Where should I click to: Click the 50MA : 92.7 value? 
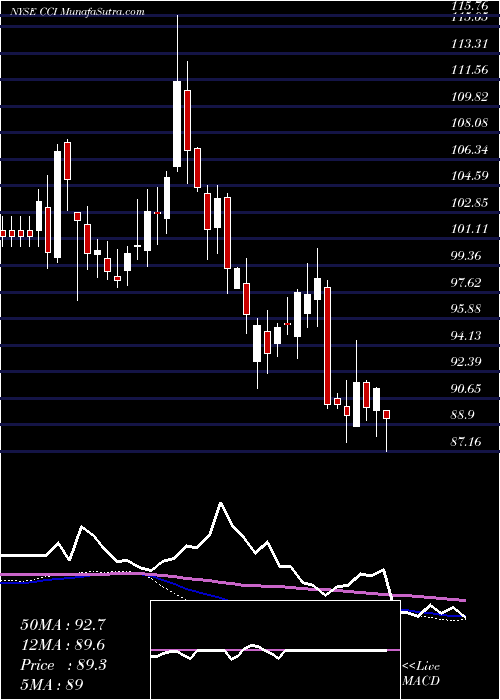tap(63, 625)
